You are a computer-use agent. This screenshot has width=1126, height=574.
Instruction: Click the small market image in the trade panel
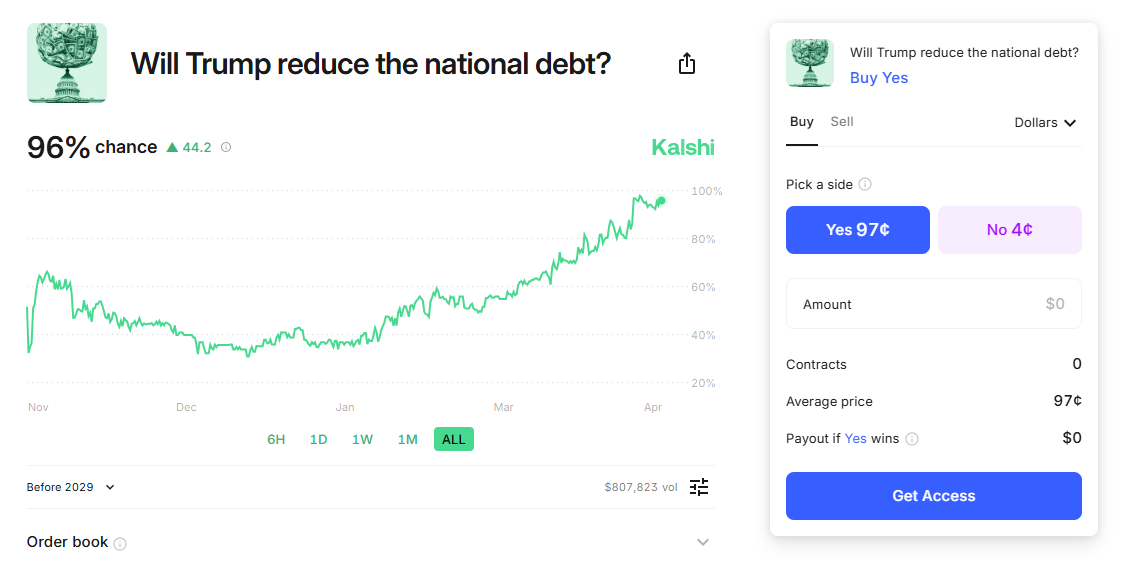point(810,63)
